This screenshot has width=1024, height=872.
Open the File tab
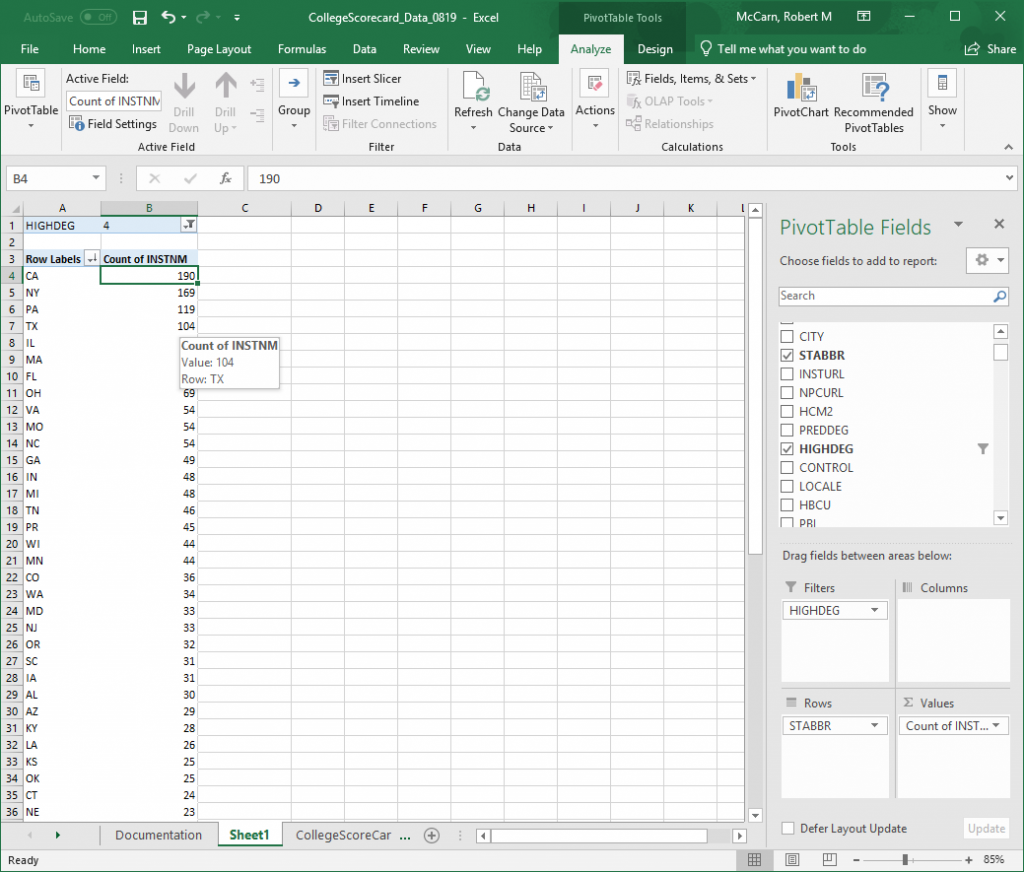tap(29, 49)
